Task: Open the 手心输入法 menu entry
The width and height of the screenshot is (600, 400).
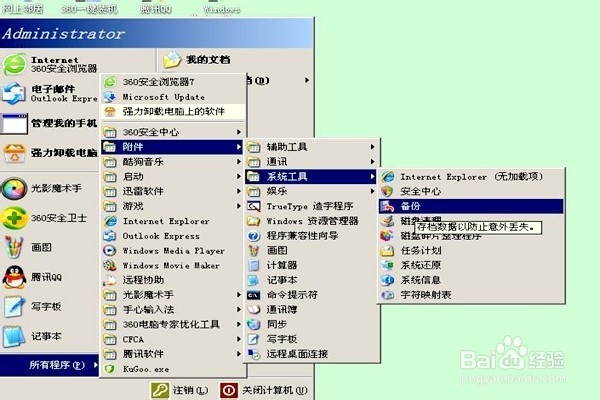Action: click(x=172, y=310)
